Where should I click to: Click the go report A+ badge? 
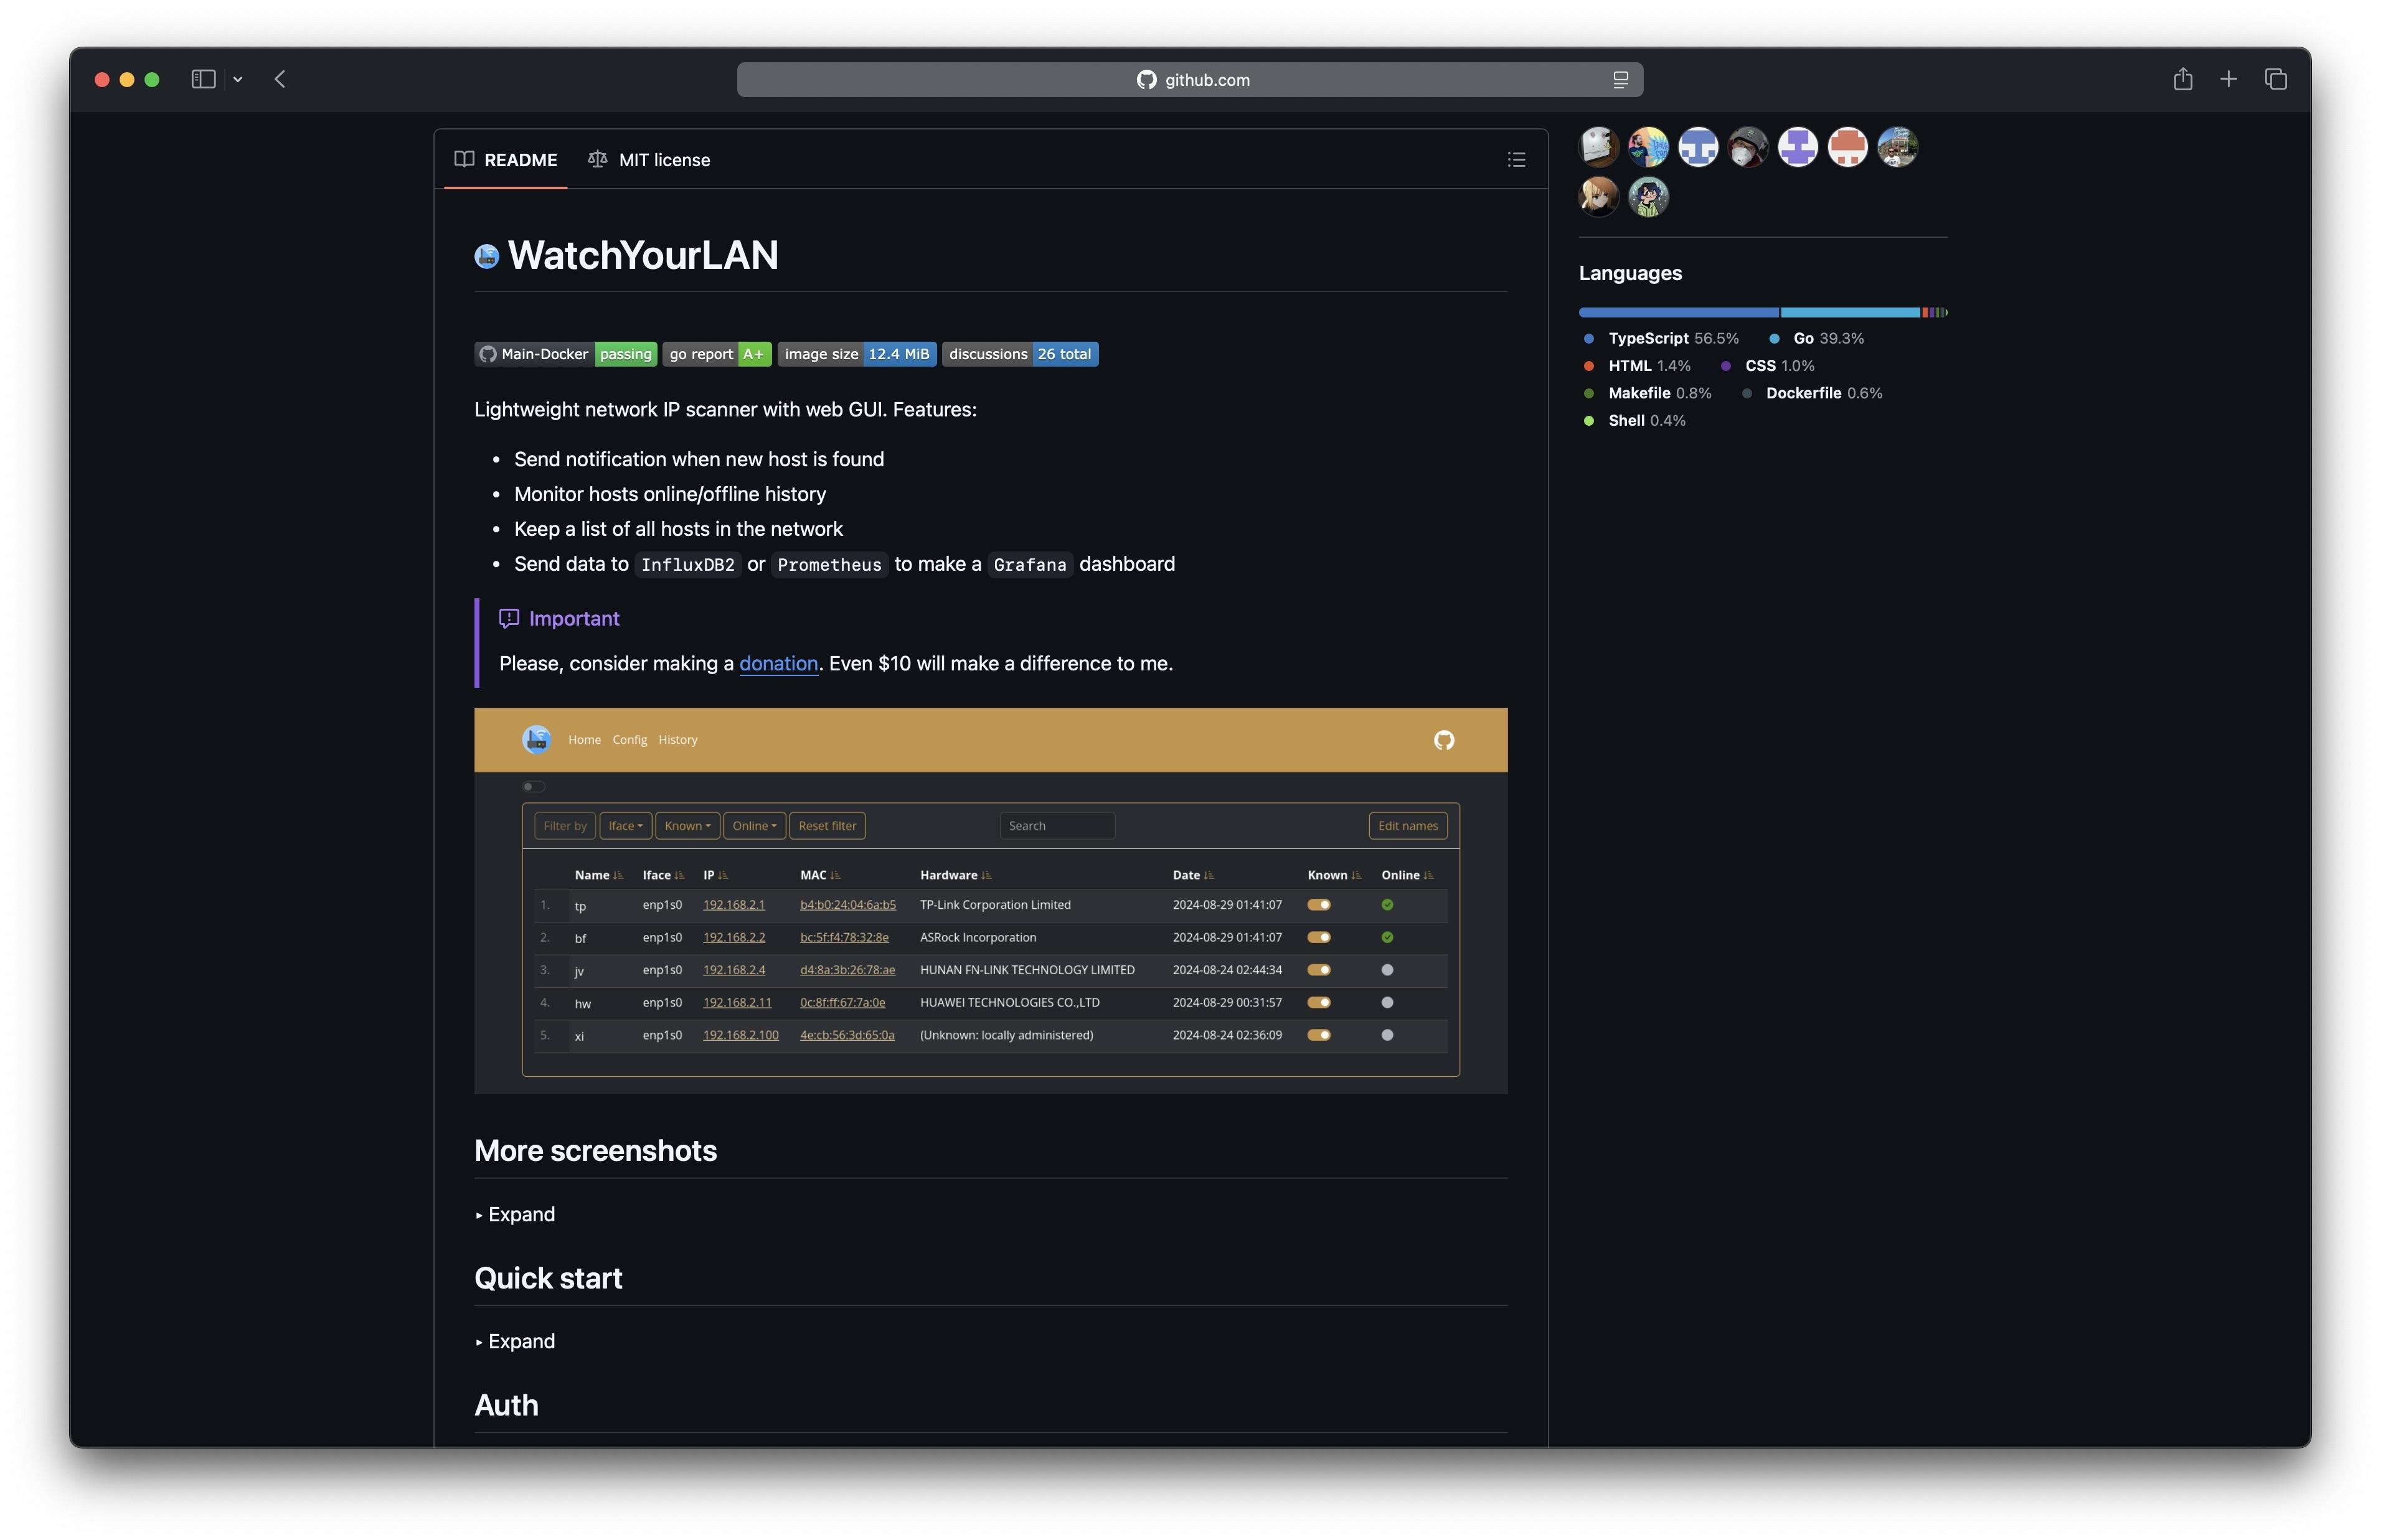pyautogui.click(x=716, y=354)
